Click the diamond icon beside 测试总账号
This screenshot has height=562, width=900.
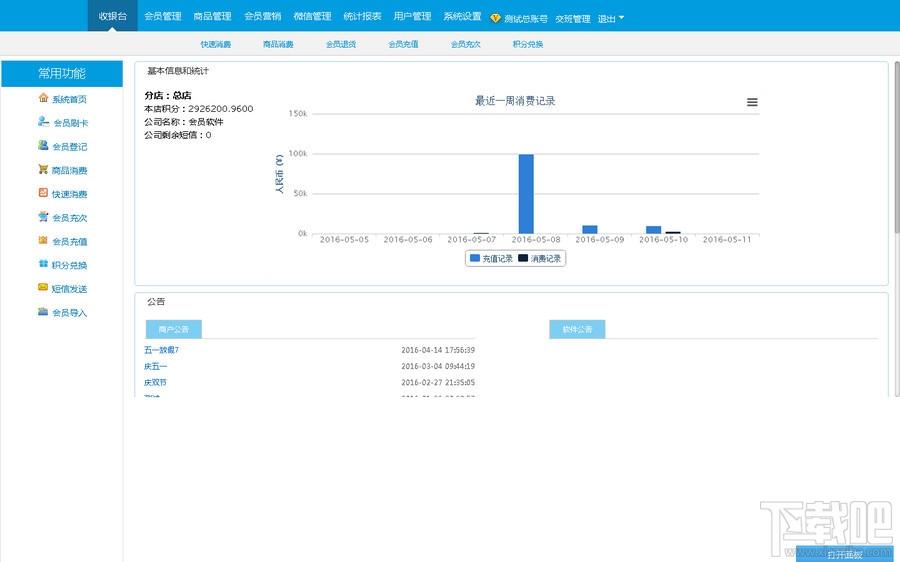tap(495, 18)
